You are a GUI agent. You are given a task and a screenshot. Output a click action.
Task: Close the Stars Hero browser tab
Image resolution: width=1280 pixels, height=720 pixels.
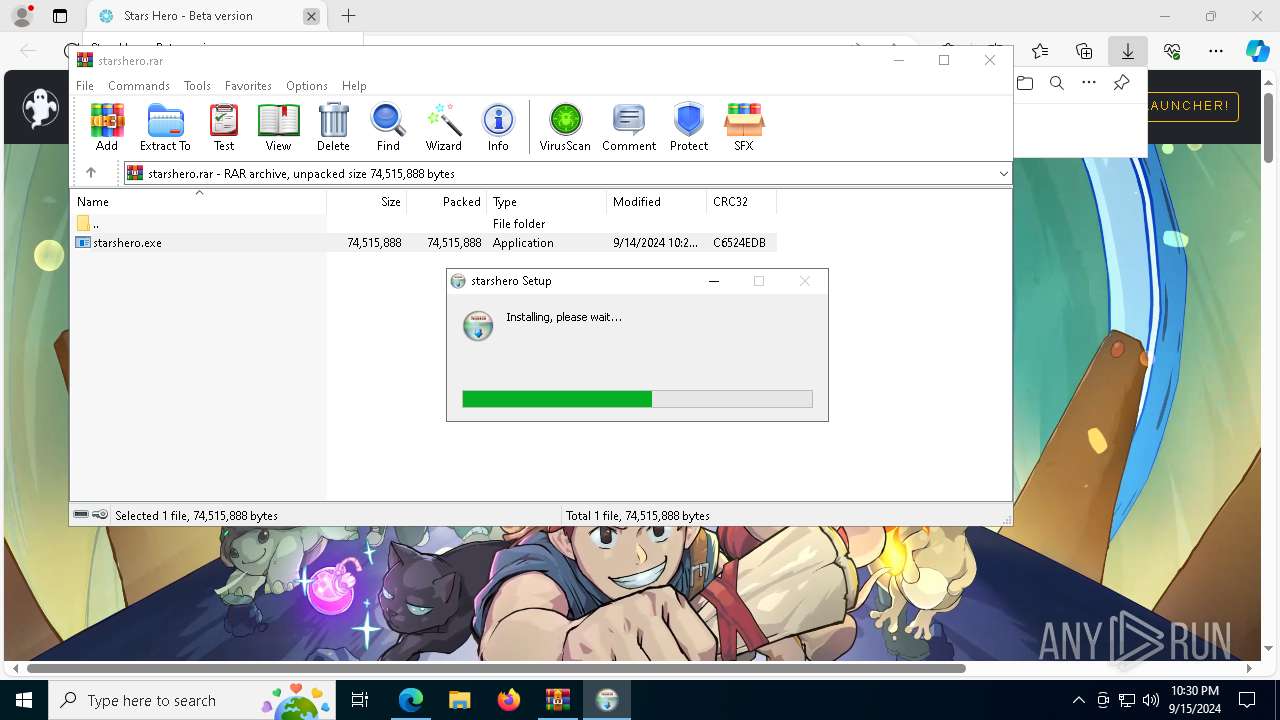pyautogui.click(x=311, y=16)
